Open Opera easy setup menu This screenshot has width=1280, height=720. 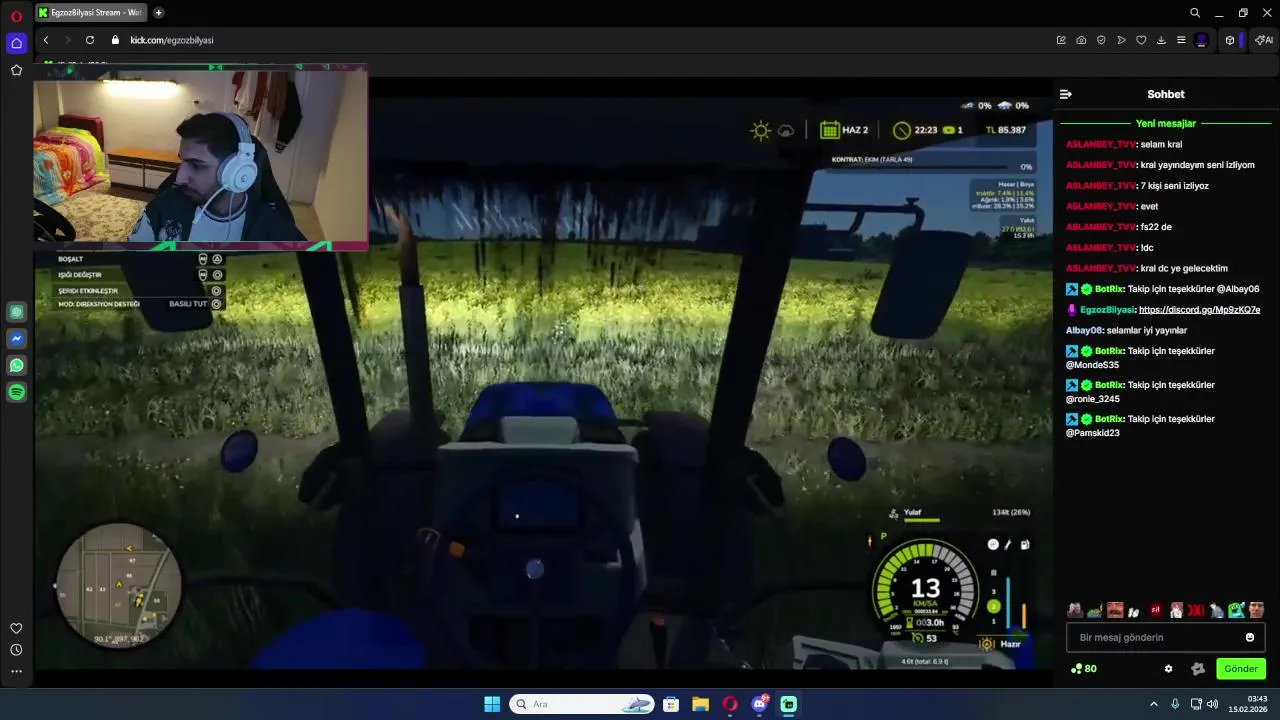1181,40
